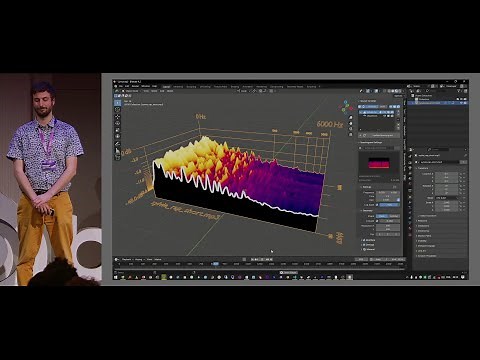The height and width of the screenshot is (360, 480).
Task: Switch to the Modeling workspace tab
Action: coord(178,87)
